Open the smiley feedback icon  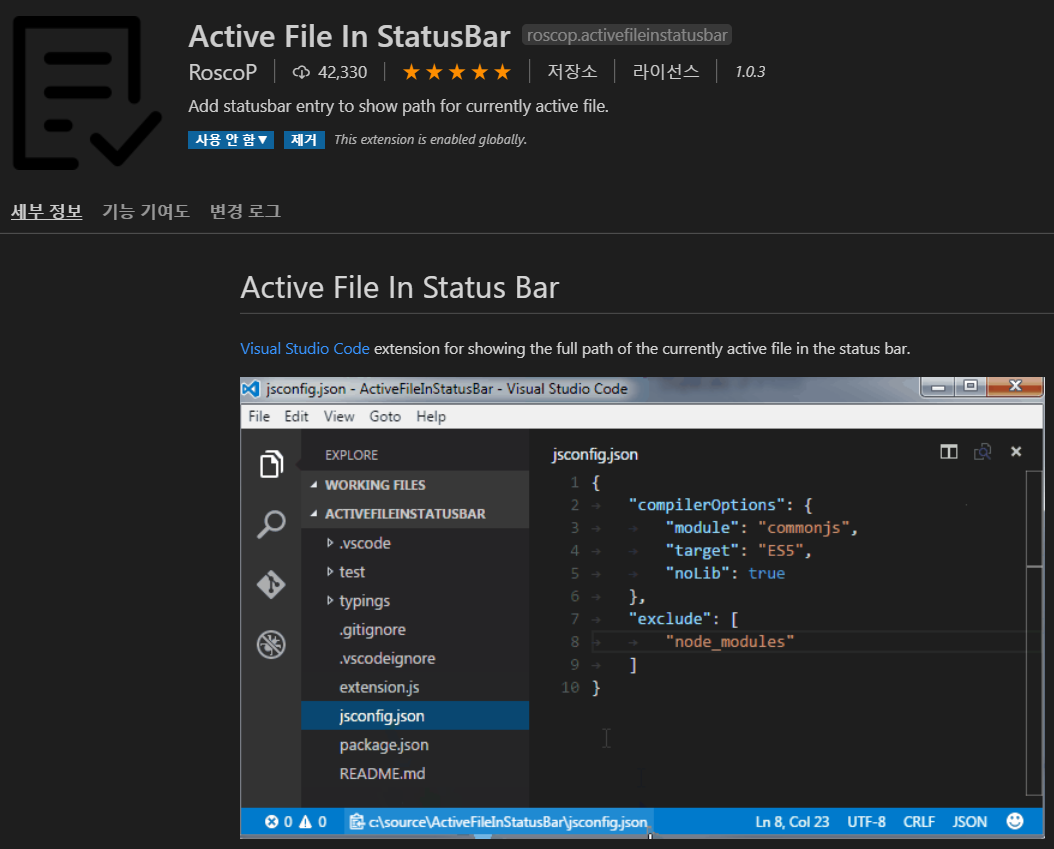click(x=1017, y=821)
